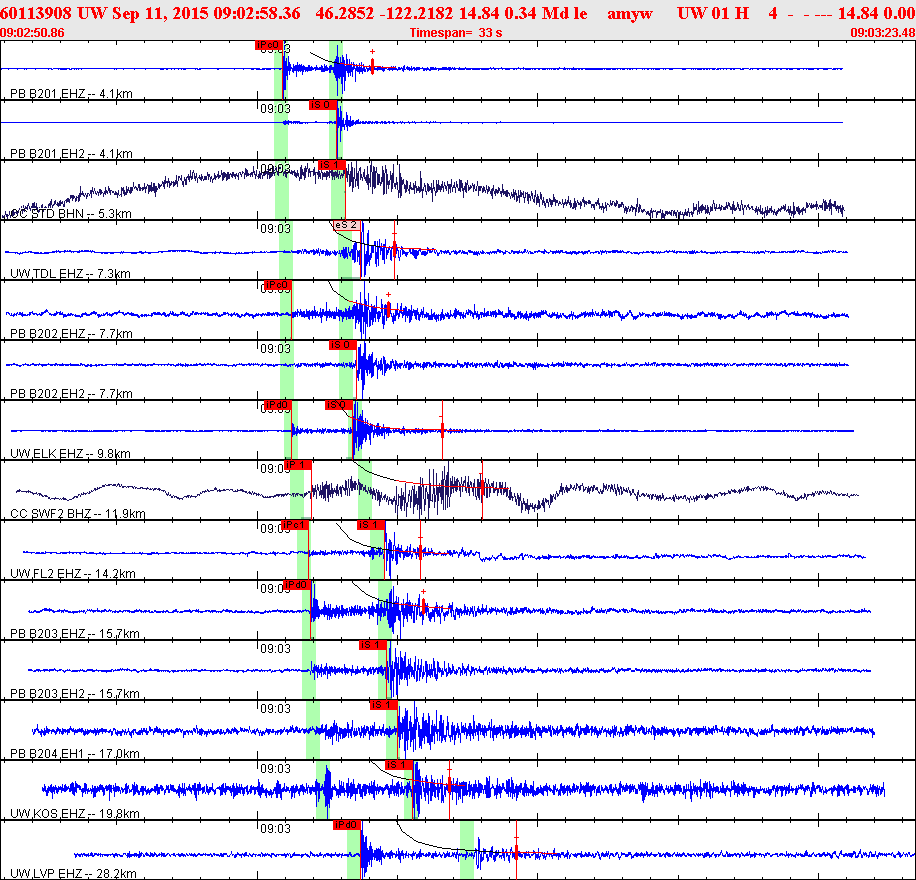This screenshot has height=880, width=916.
Task: Select the iPc1 pick on UW FL2 EHZ
Action: (295, 525)
